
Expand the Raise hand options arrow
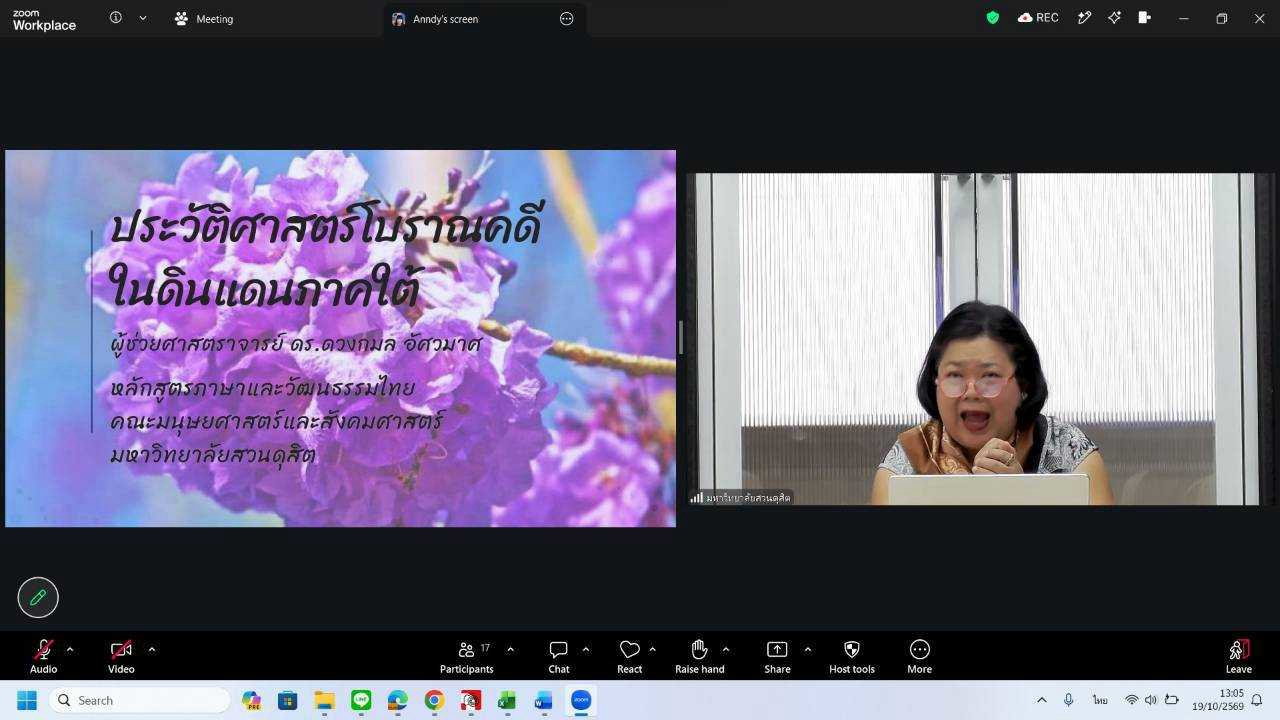(x=725, y=649)
